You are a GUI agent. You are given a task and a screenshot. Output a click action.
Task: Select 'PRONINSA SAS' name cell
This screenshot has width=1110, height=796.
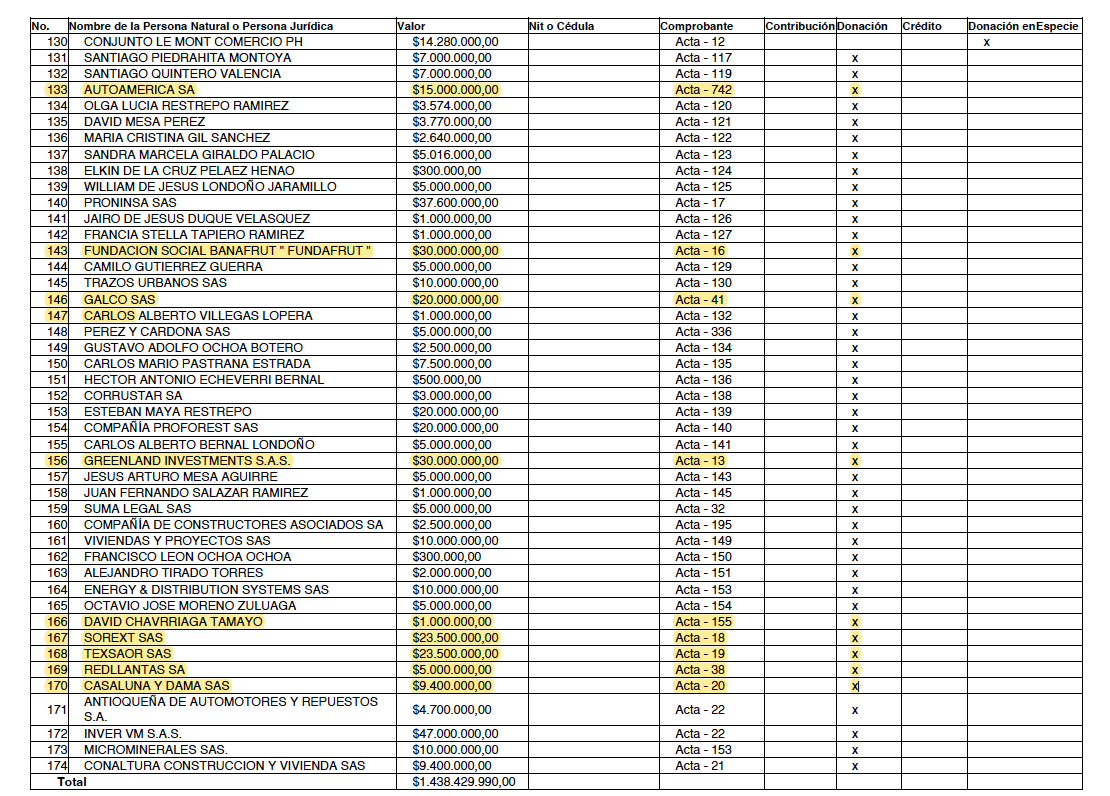tap(130, 203)
